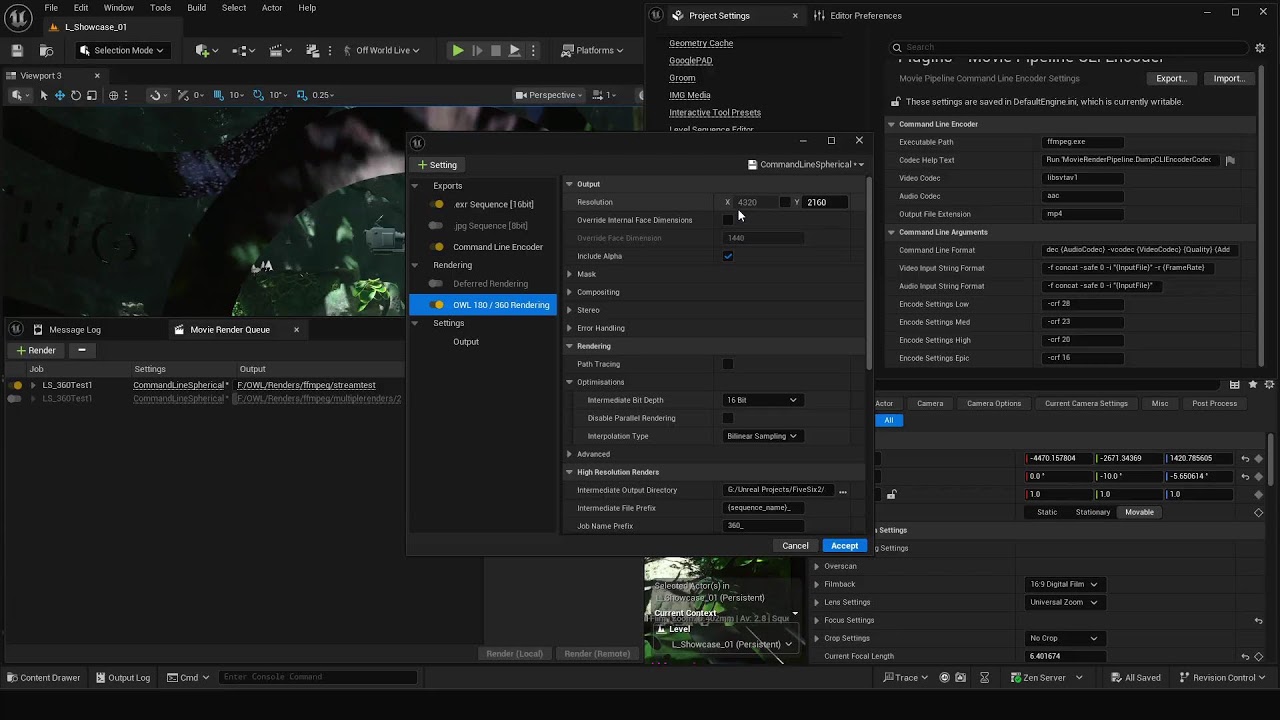Click the browse button beside Intermediate Output Directory
This screenshot has width=1280, height=720.
(x=842, y=491)
